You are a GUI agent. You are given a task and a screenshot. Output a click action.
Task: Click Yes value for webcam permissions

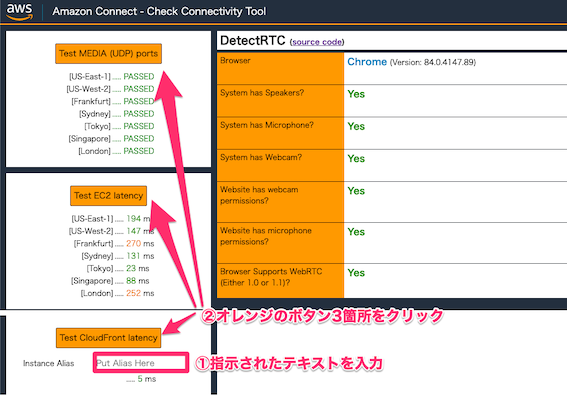point(356,191)
